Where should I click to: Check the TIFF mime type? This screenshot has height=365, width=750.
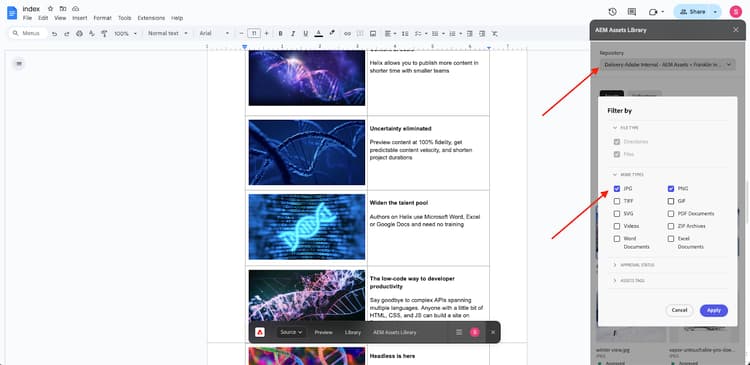[617, 201]
